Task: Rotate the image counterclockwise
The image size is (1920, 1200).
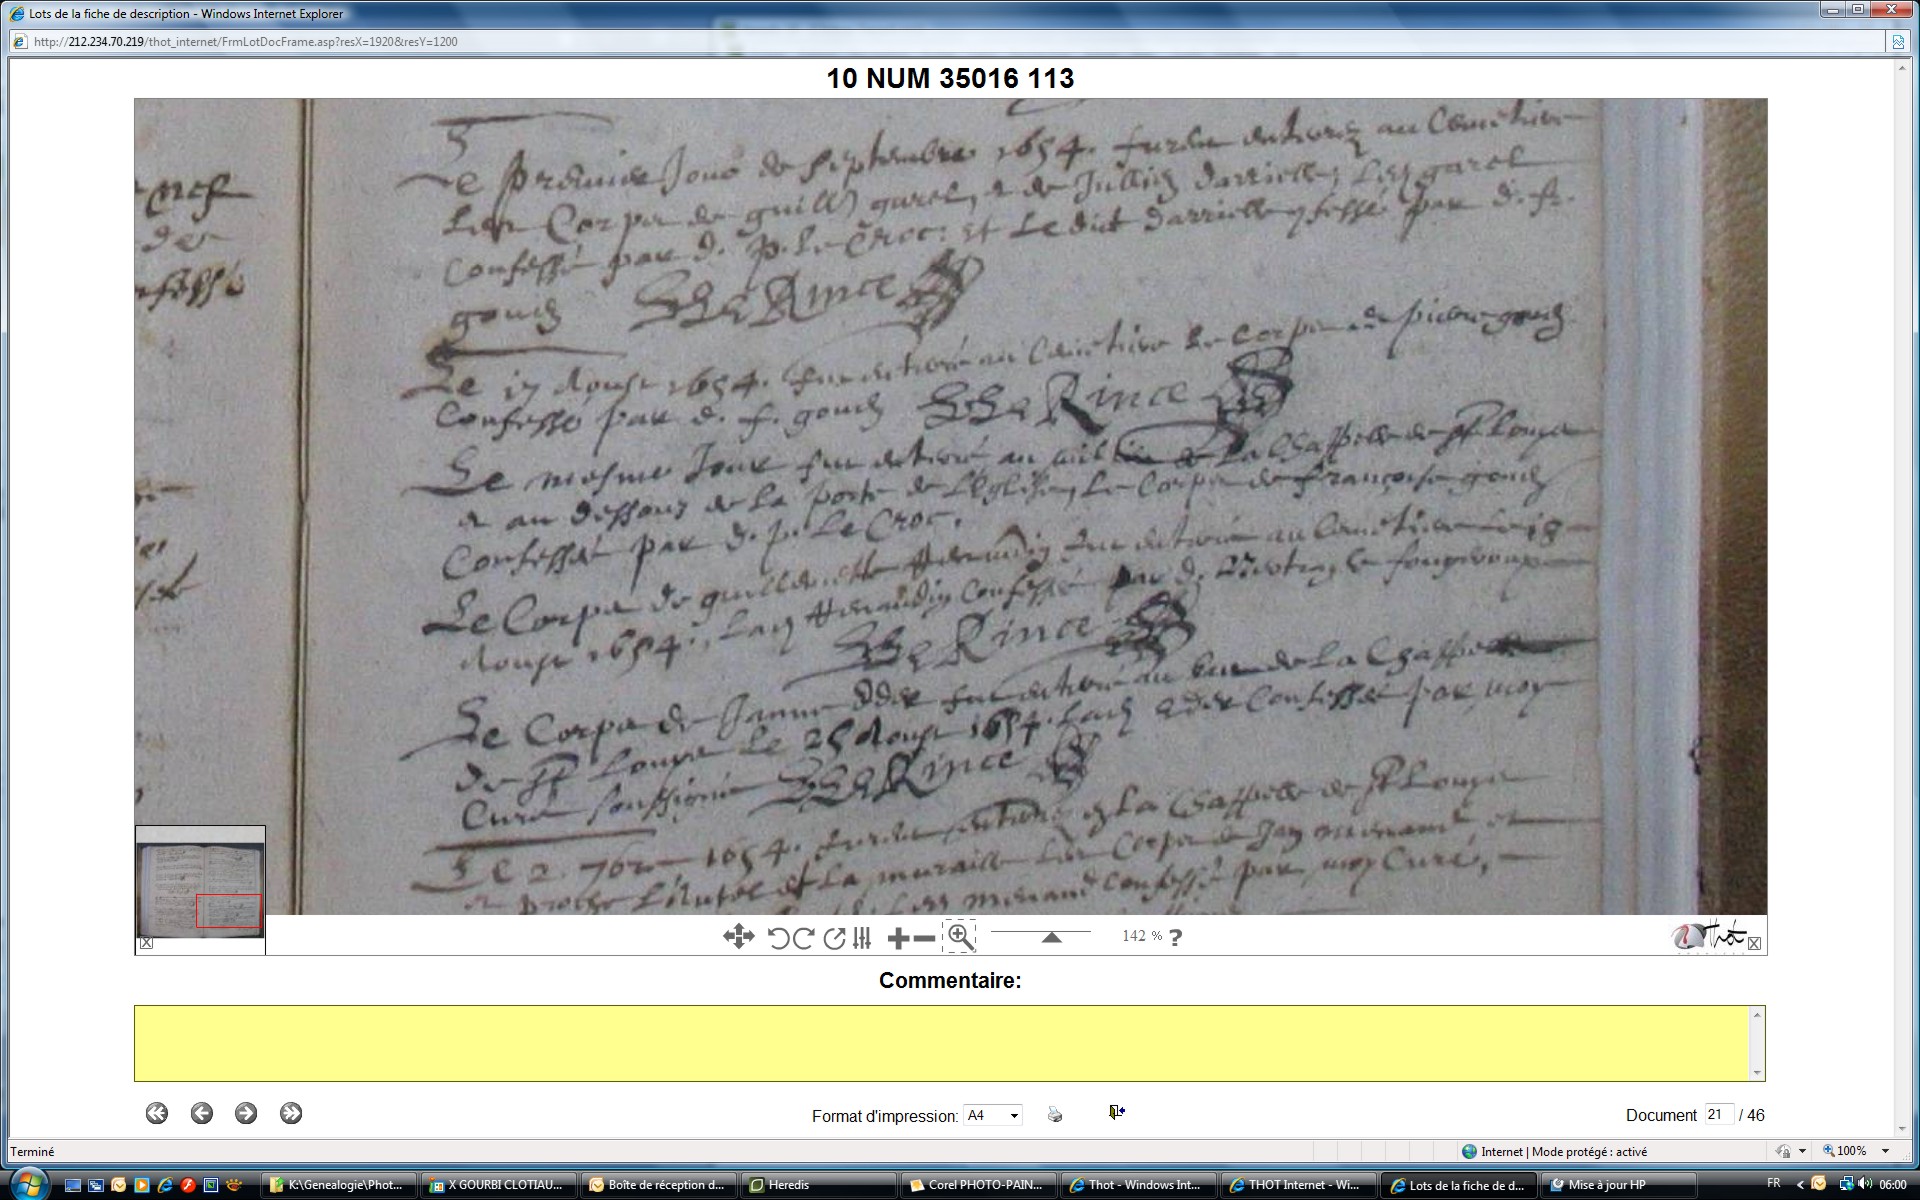Action: coord(778,938)
